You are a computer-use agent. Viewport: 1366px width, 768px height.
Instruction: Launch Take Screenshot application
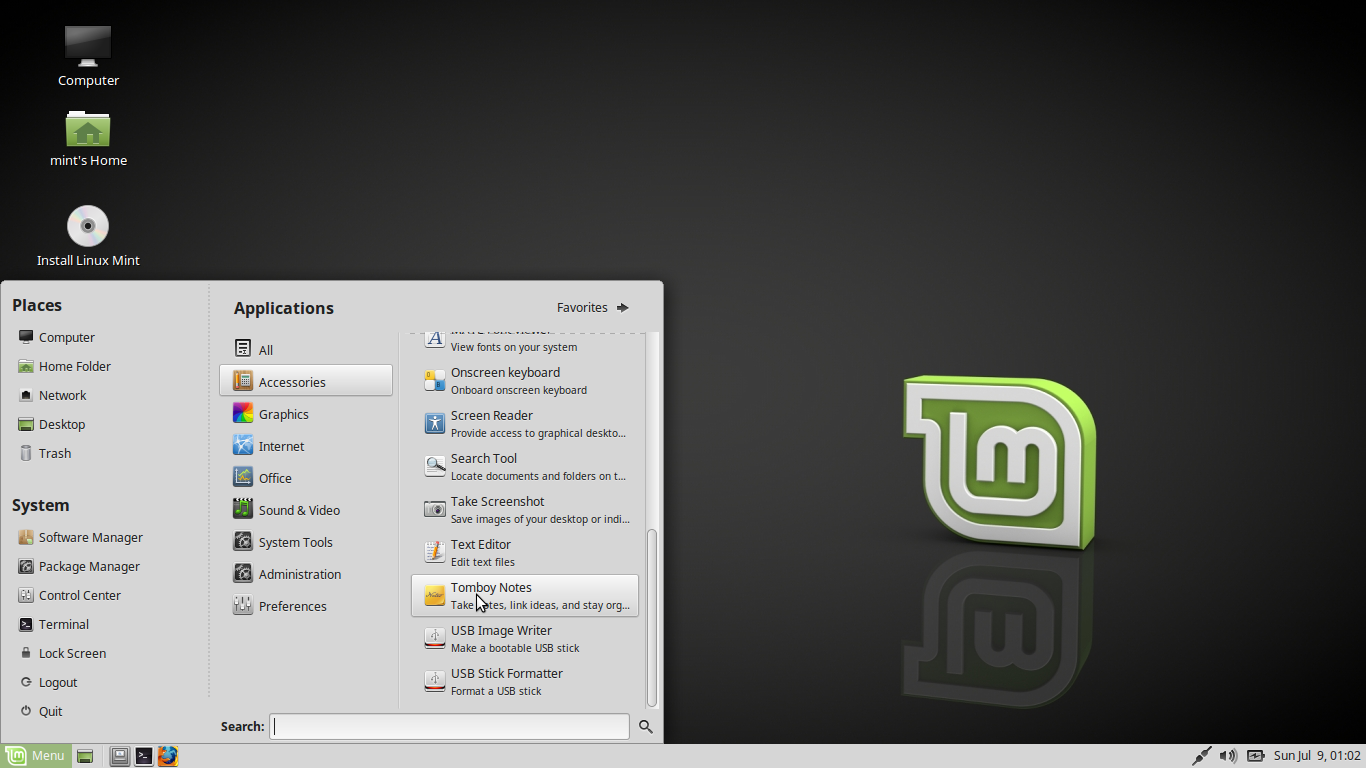pos(525,509)
